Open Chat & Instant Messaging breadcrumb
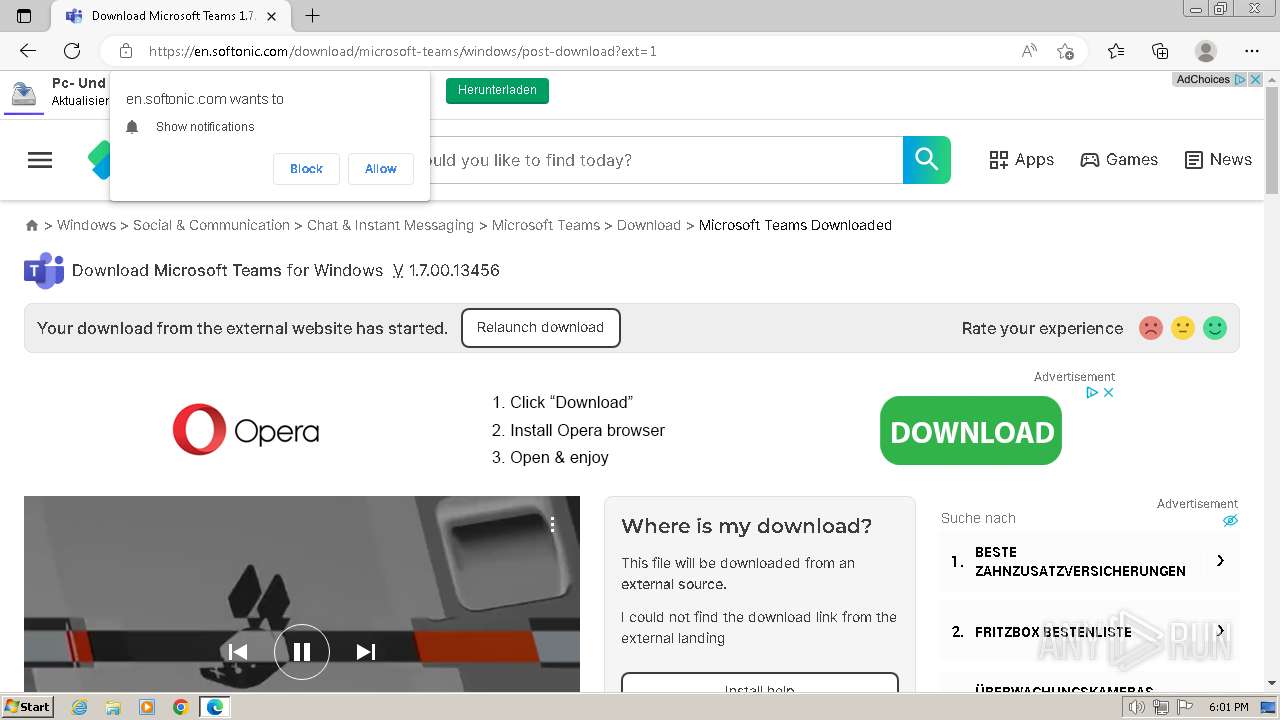Viewport: 1280px width, 720px height. coord(390,225)
